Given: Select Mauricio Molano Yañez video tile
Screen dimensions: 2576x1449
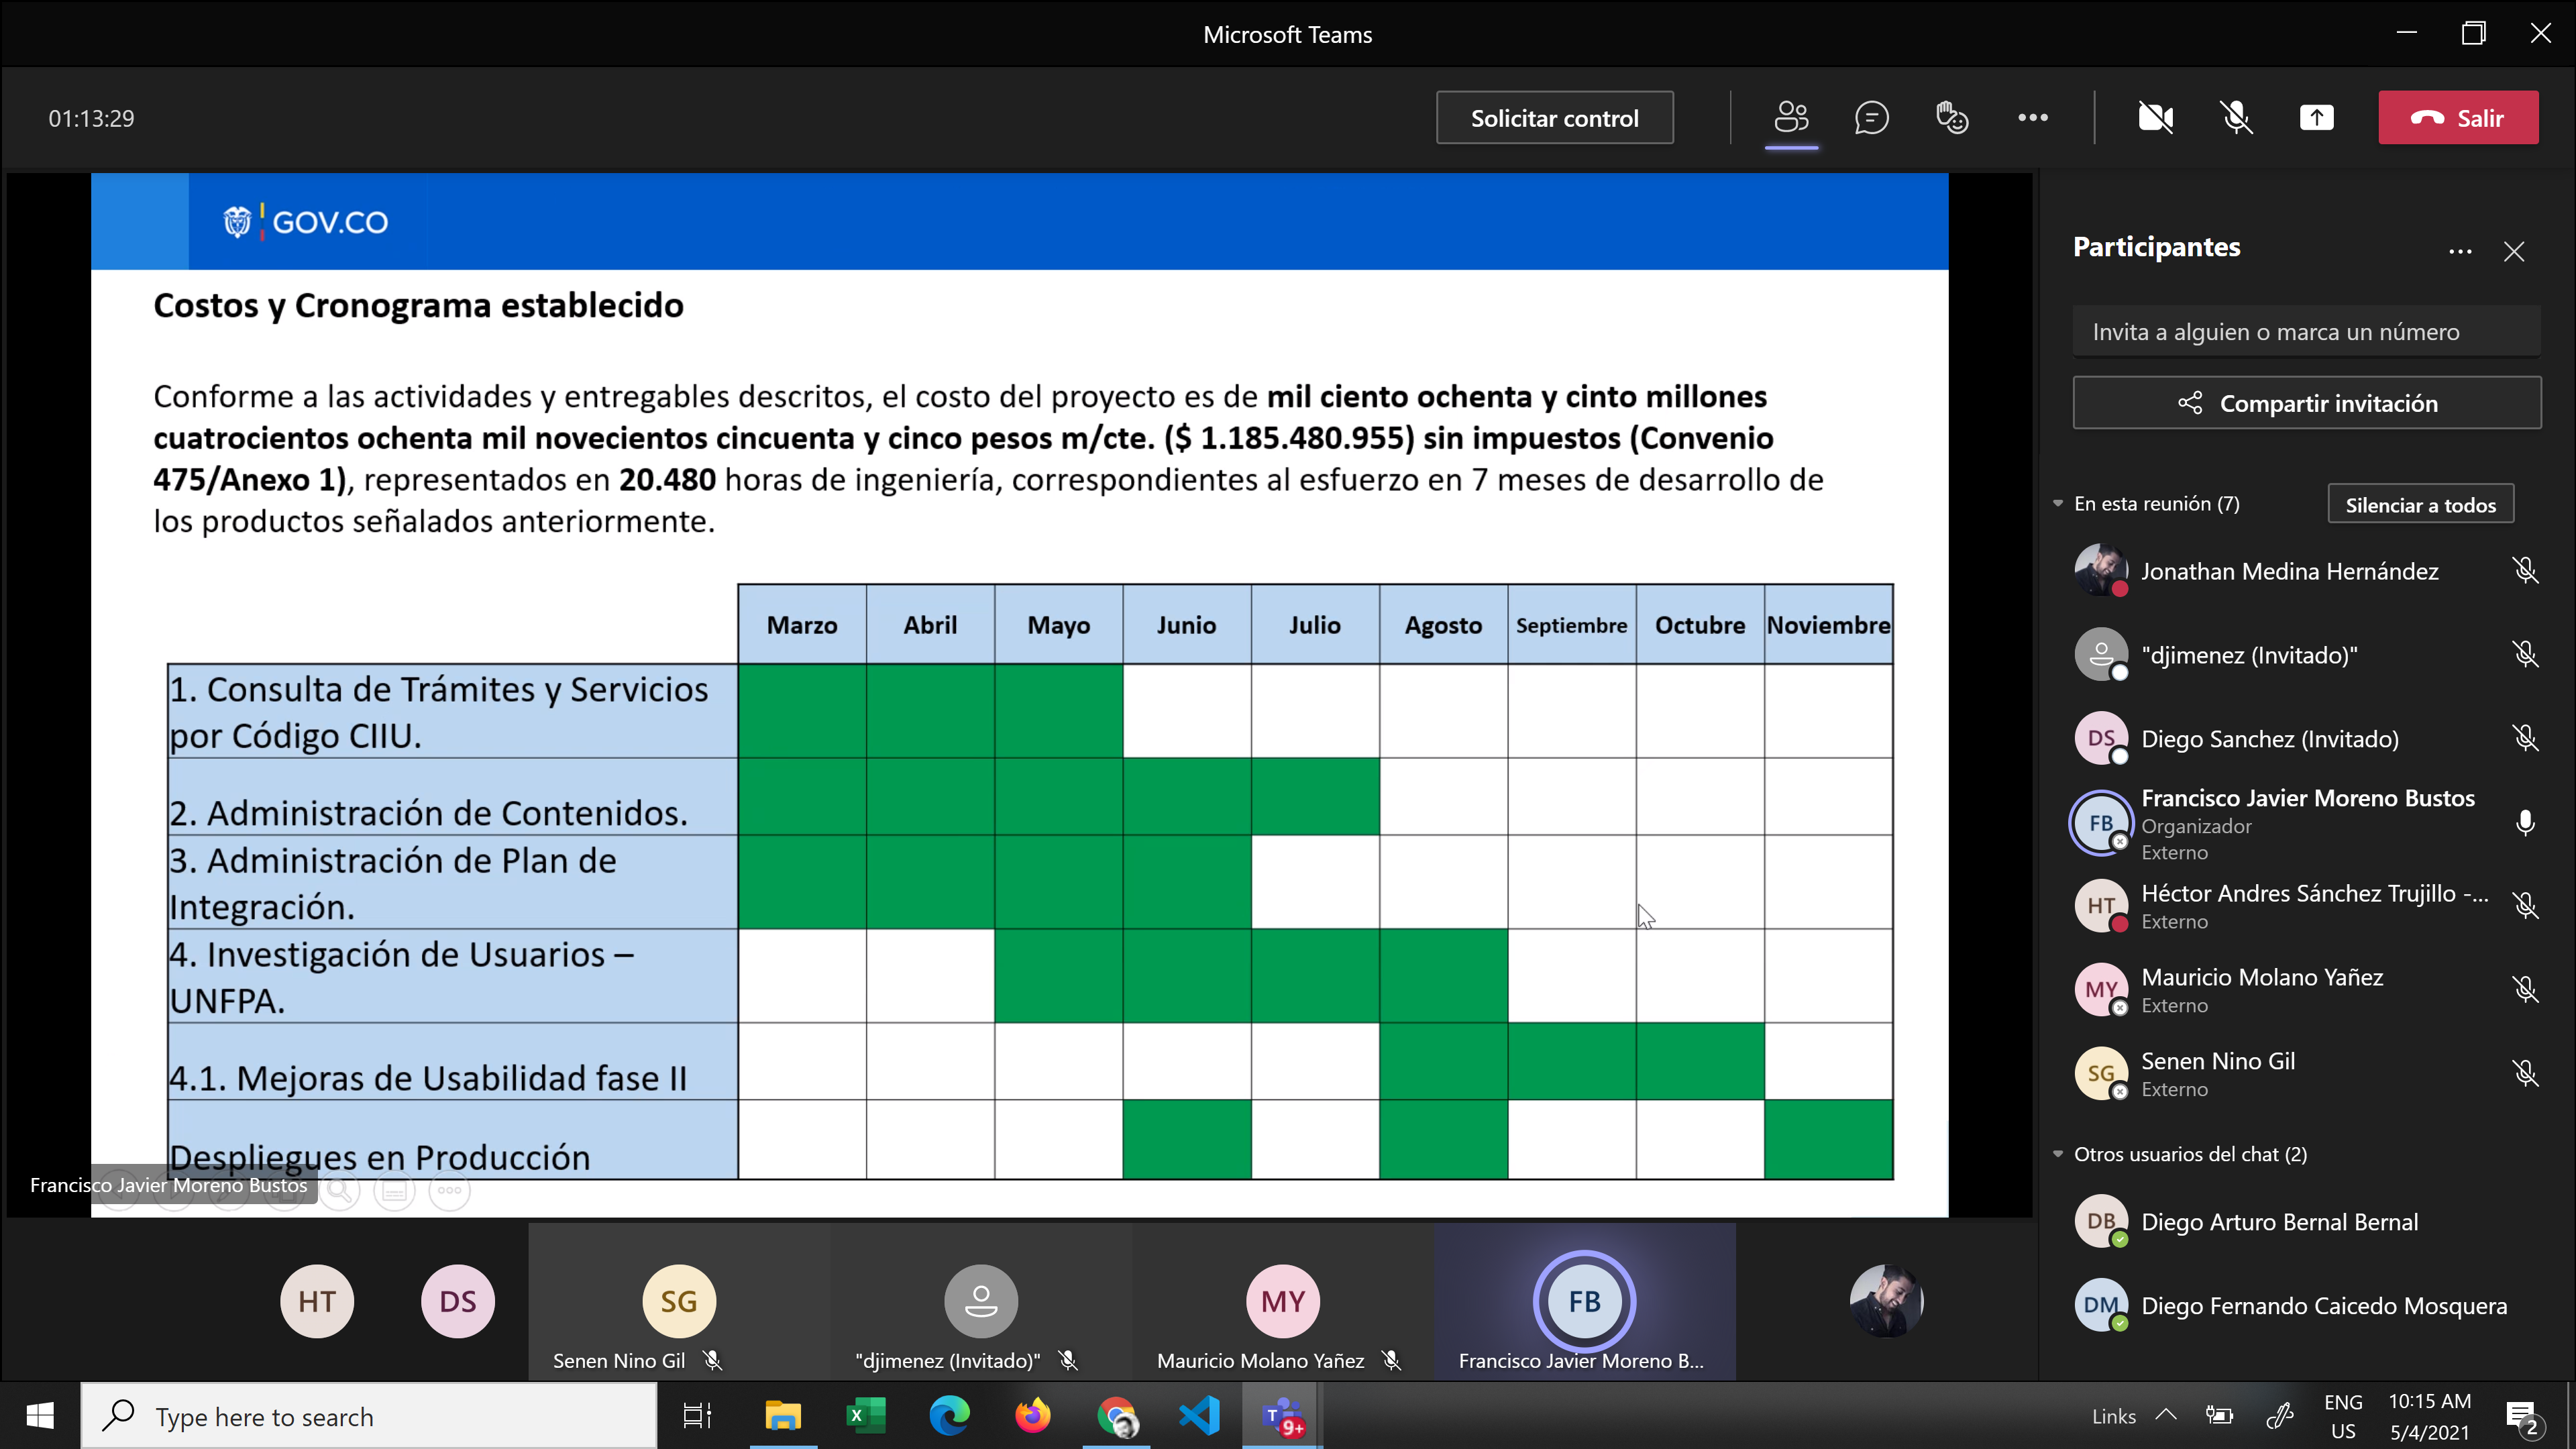Looking at the screenshot, I should click(x=1283, y=1302).
